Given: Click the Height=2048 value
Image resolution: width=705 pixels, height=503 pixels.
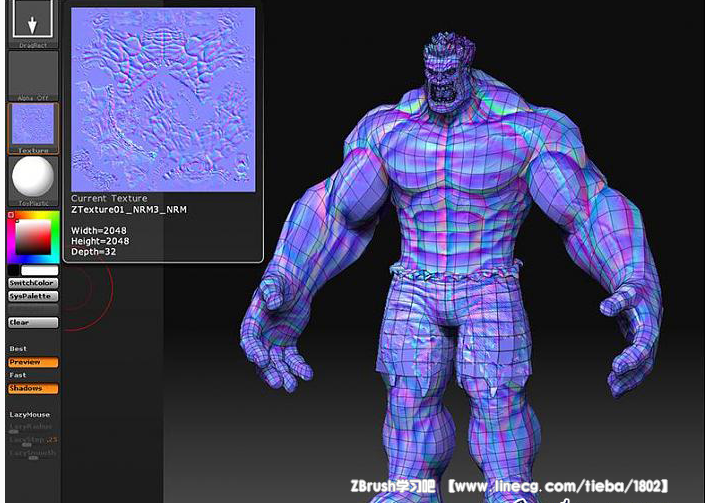Looking at the screenshot, I should [100, 241].
